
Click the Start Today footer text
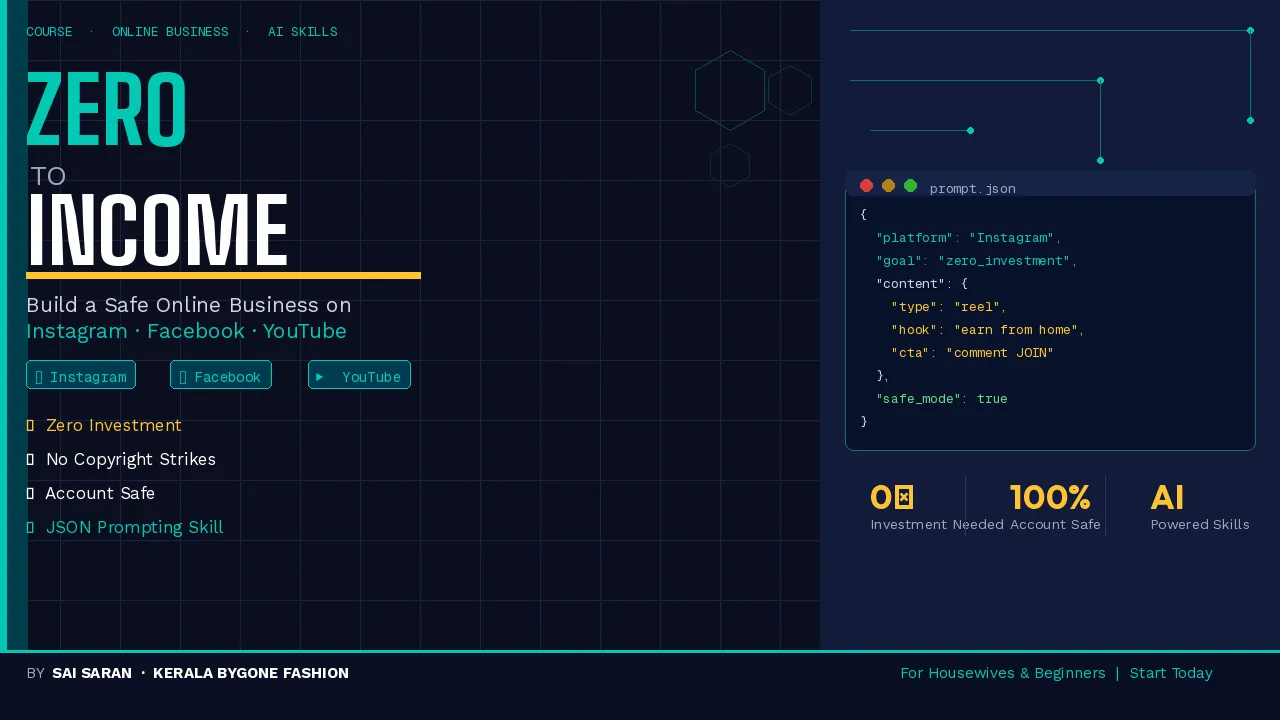point(1171,673)
